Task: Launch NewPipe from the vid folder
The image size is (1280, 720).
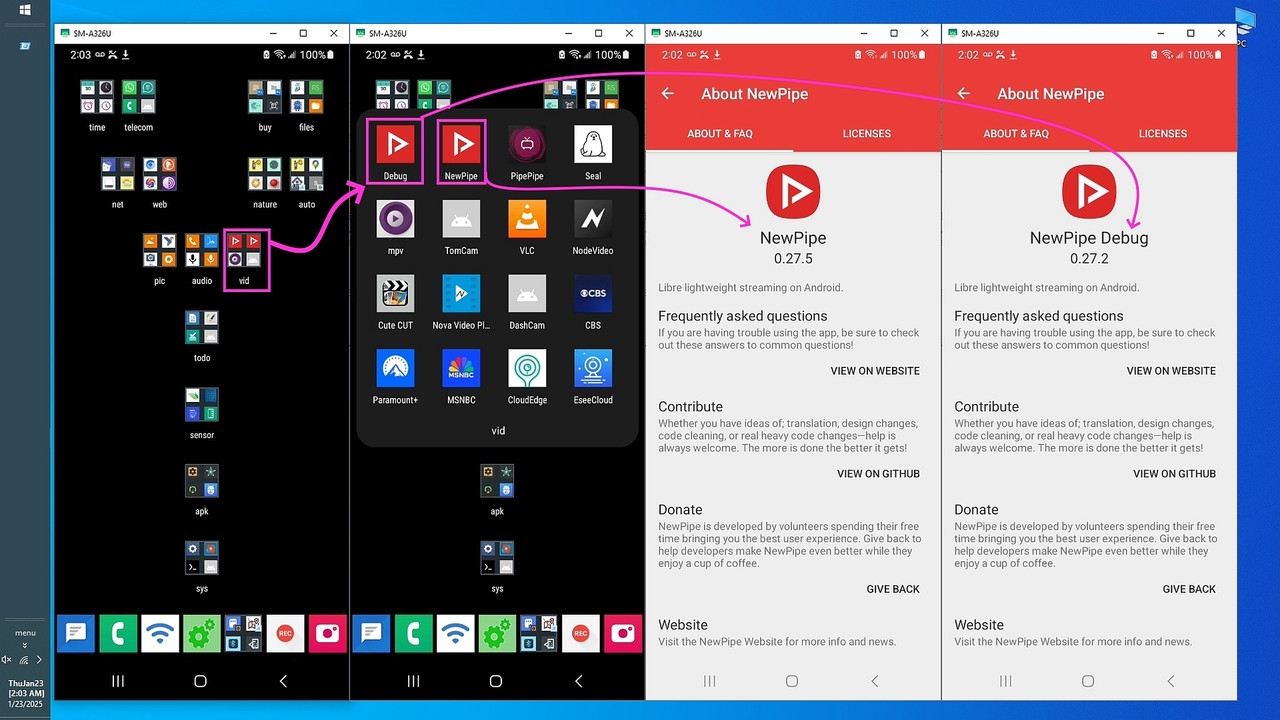Action: click(x=461, y=146)
